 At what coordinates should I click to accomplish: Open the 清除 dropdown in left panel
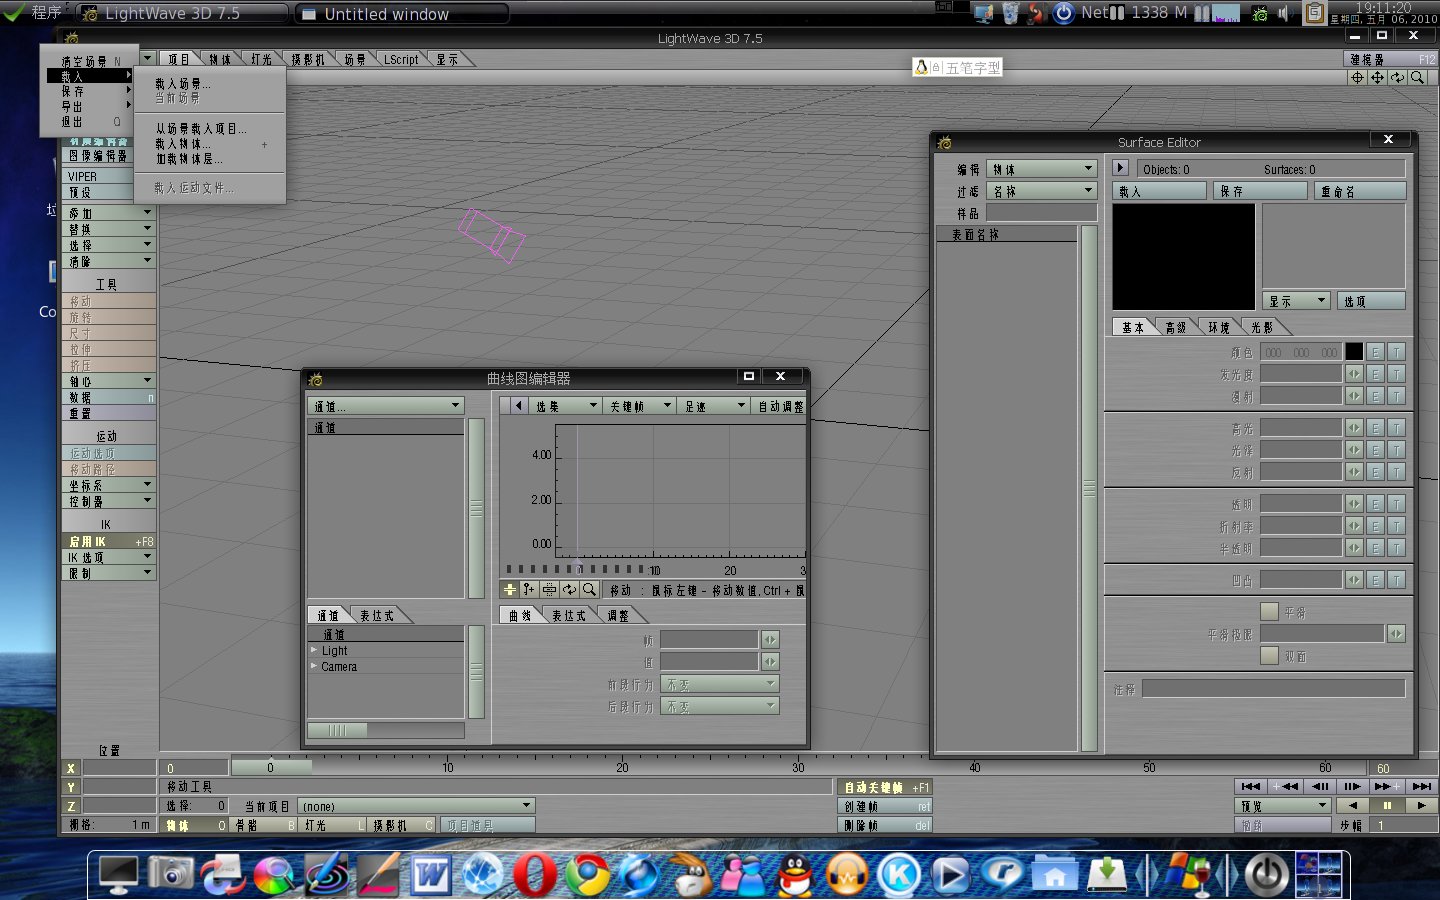tap(108, 261)
